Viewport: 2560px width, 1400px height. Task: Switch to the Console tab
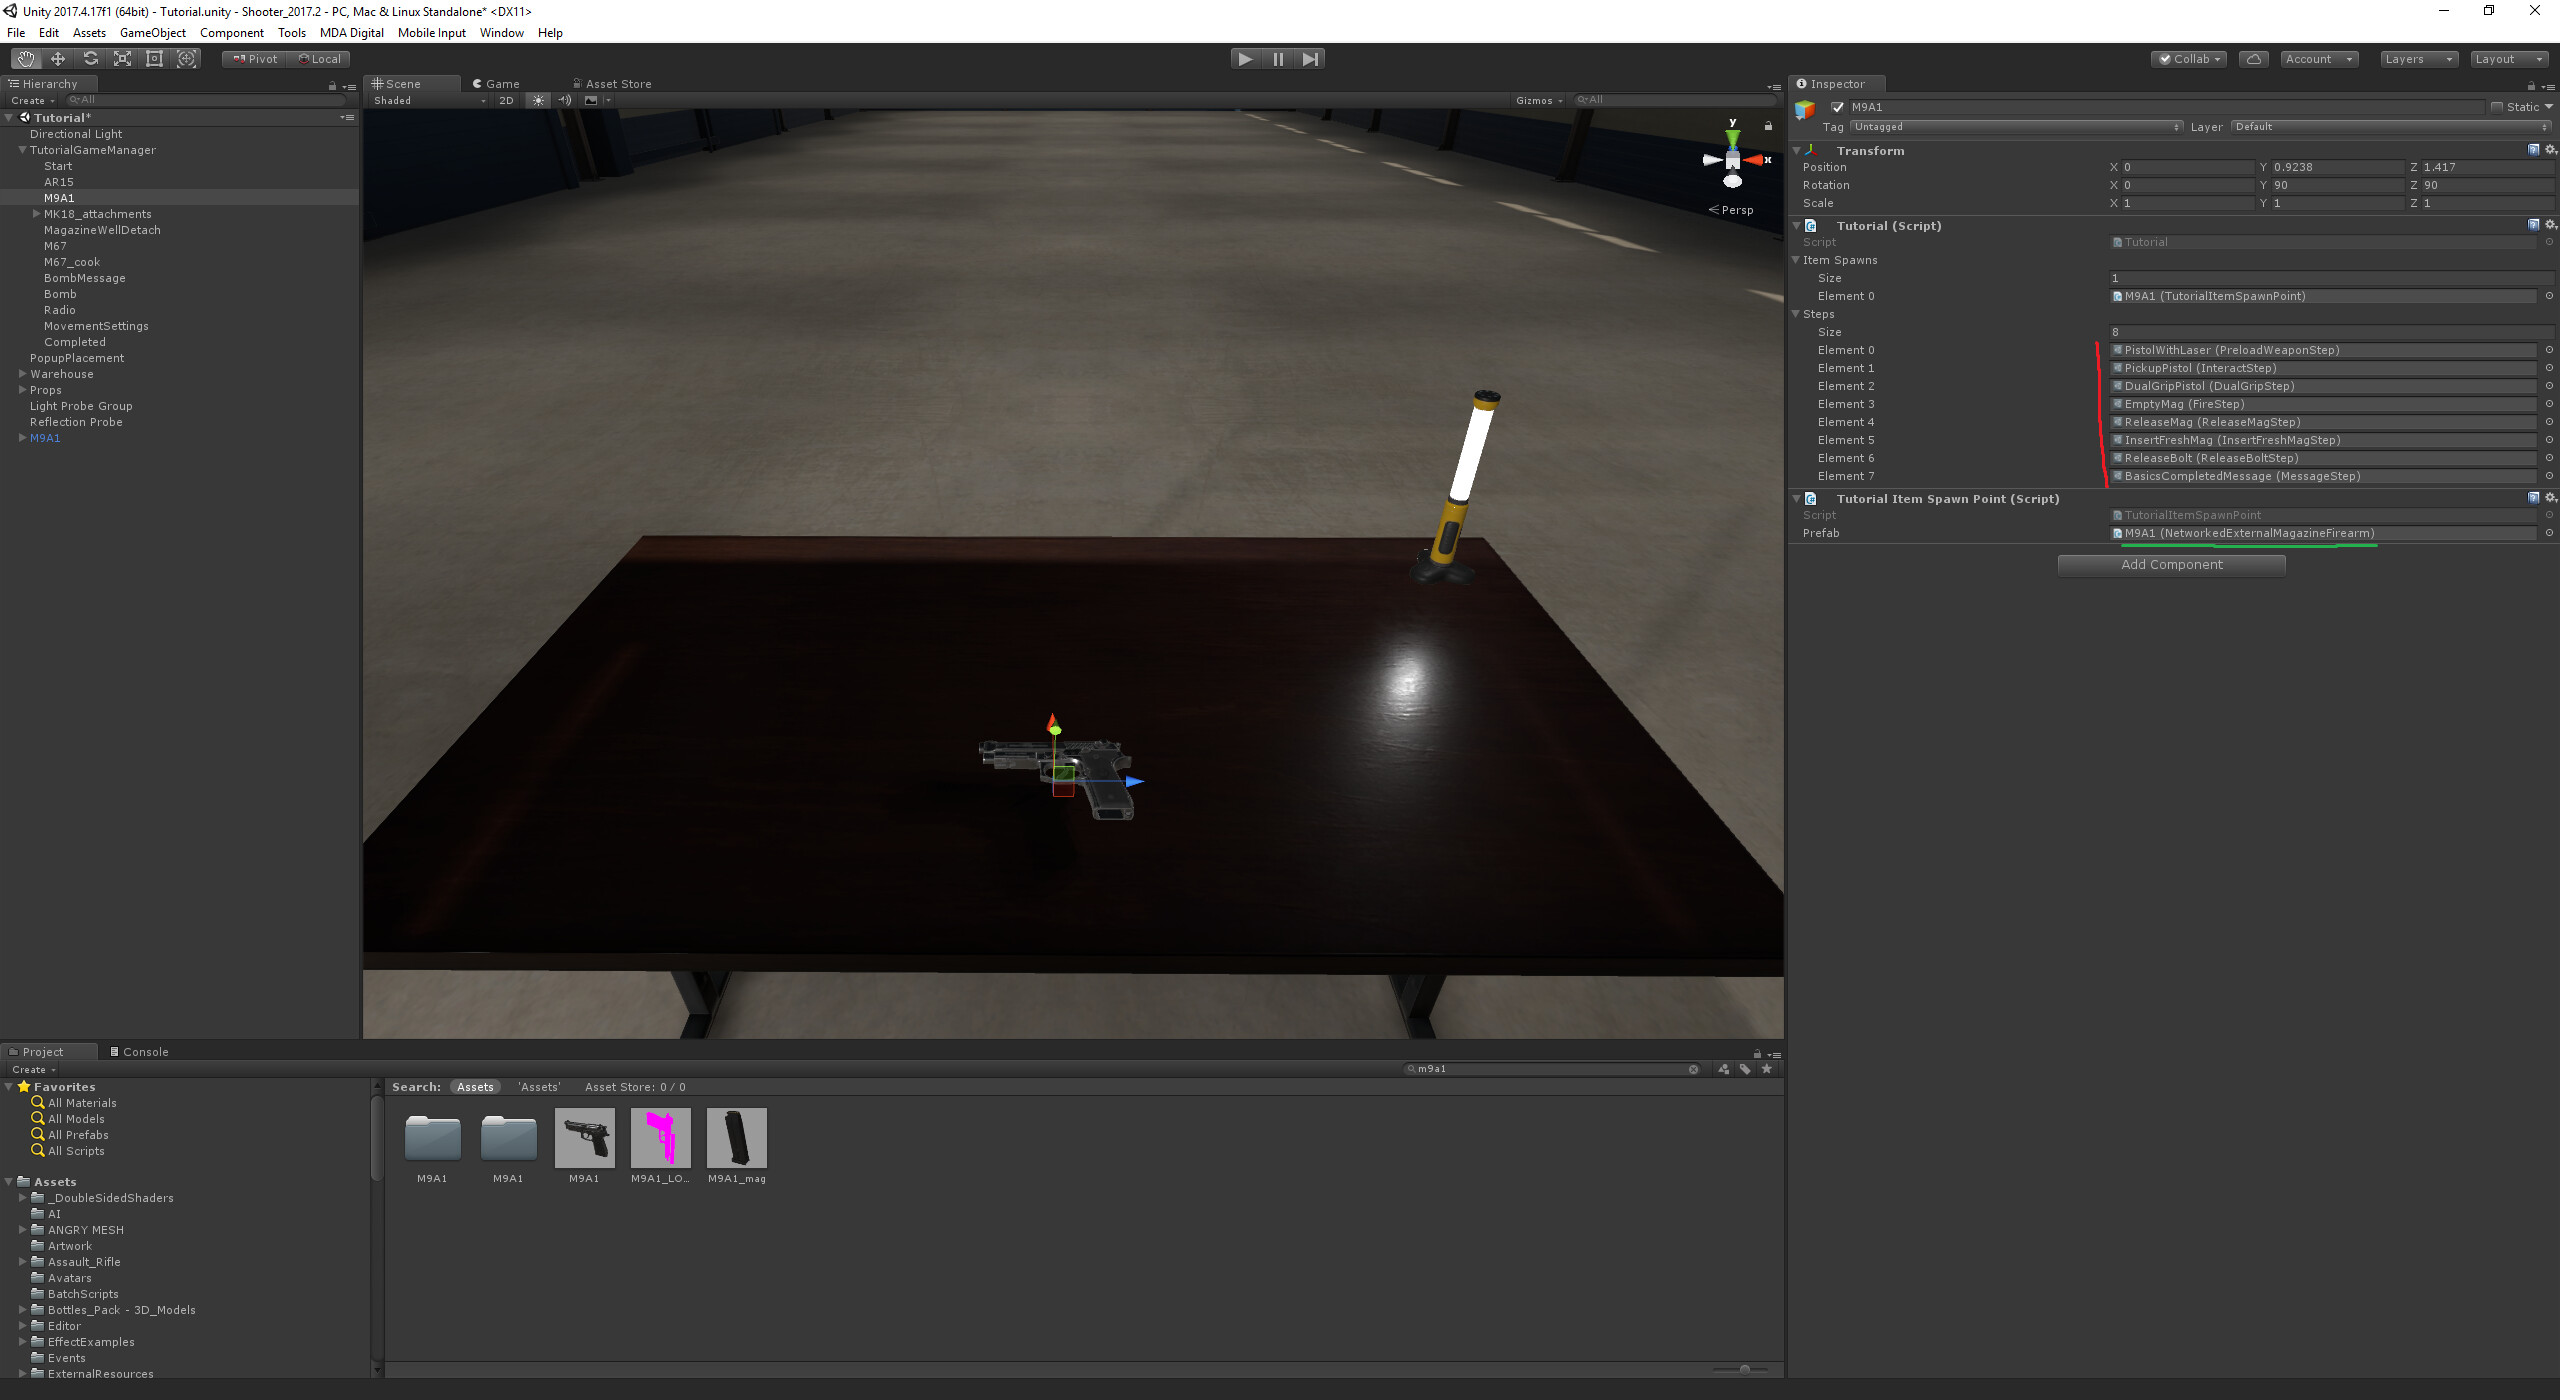point(140,1052)
